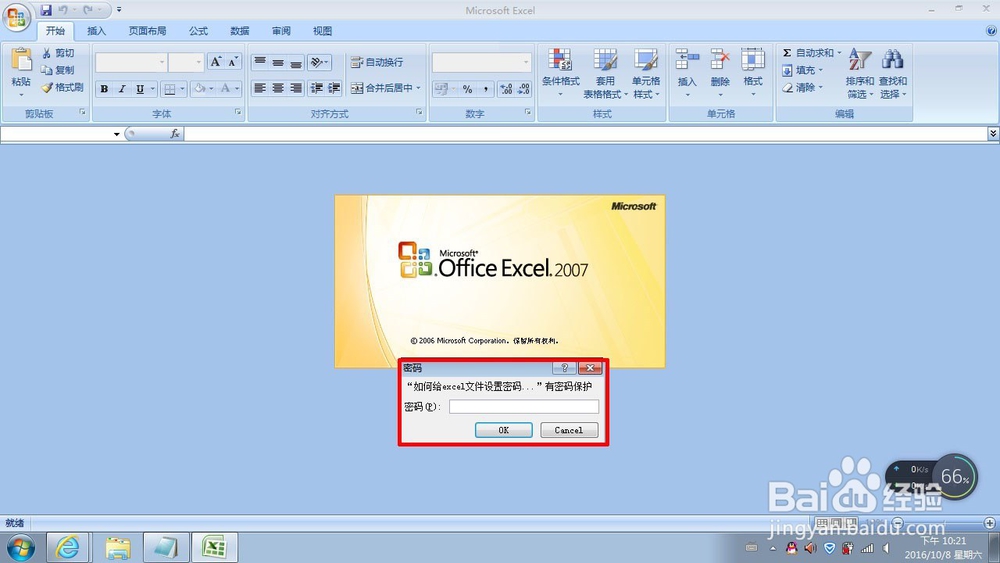Screen dimensions: 1000x563
Task: Toggle middle vertical alignment
Action: (278, 62)
